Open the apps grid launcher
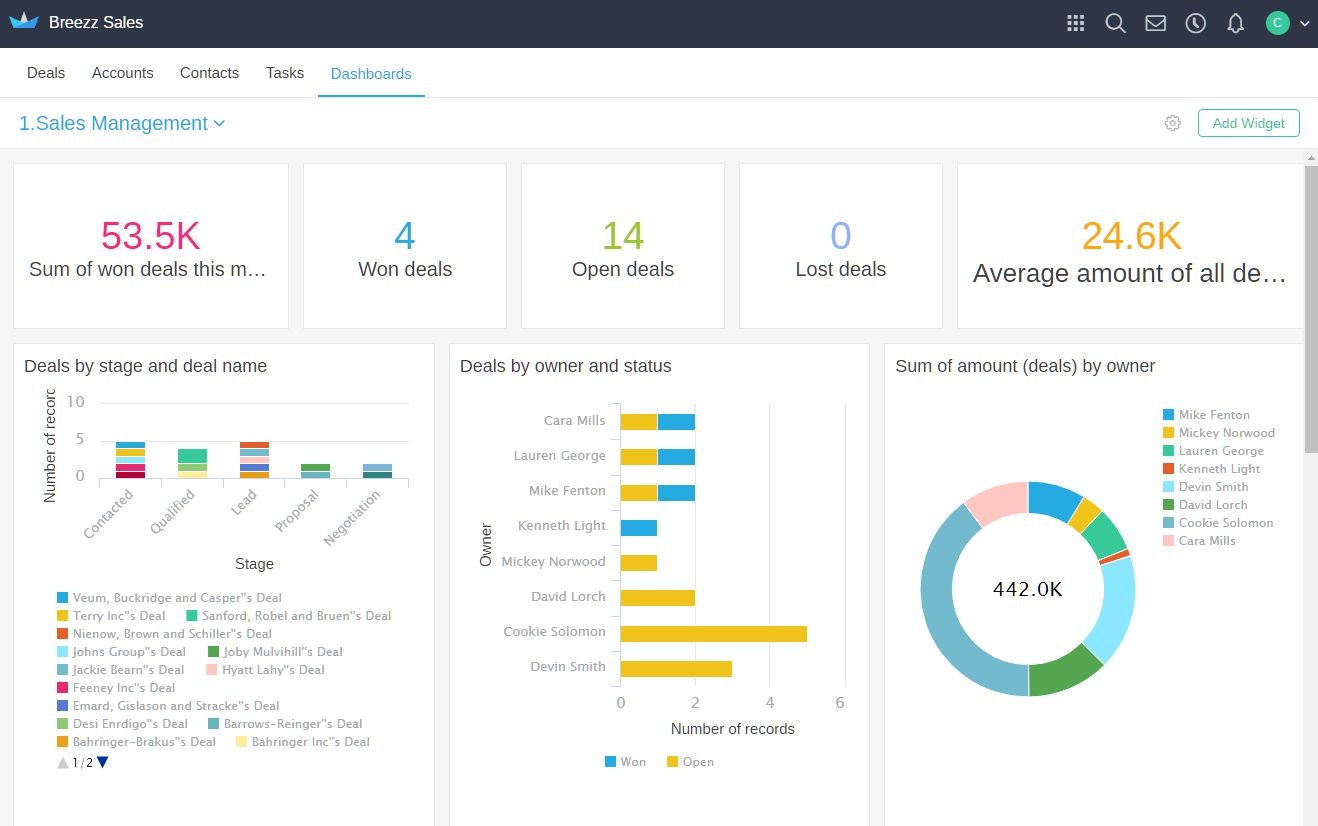 click(1075, 22)
